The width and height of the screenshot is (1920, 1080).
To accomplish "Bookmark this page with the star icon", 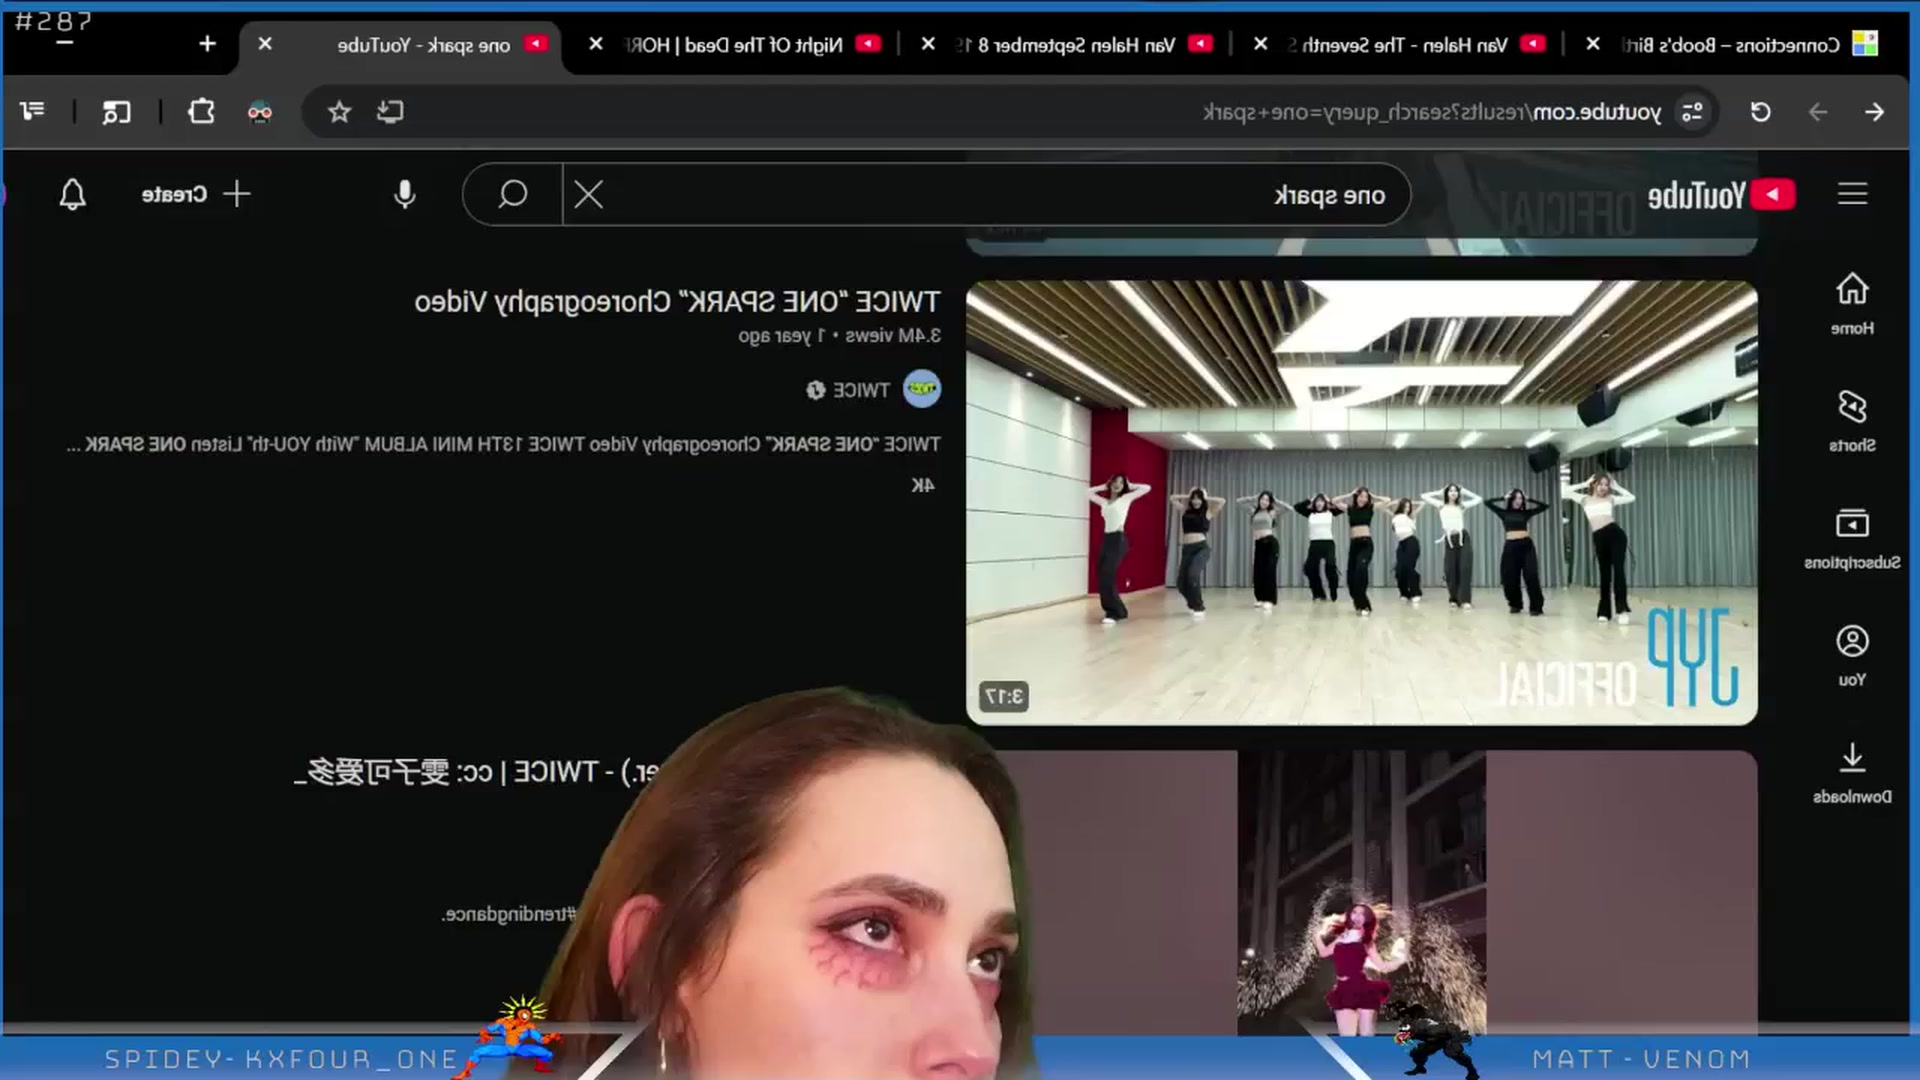I will (x=339, y=112).
